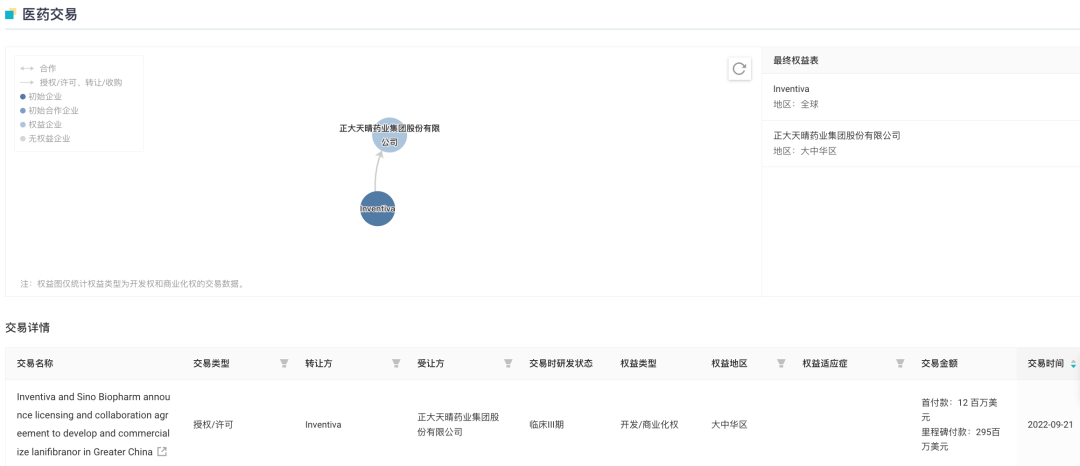The height and width of the screenshot is (466, 1080).
Task: Select the date 2022-09-21
Action: (1050, 425)
